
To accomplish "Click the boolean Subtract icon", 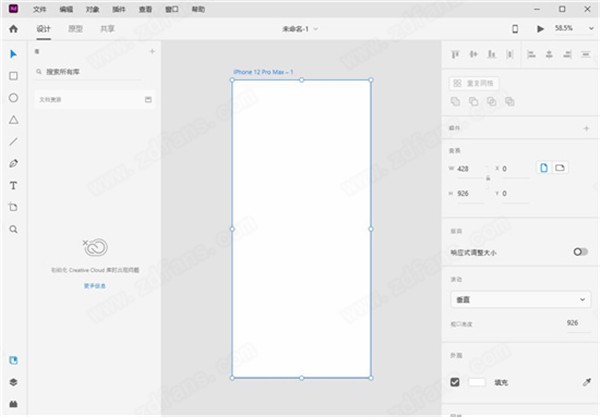I will pyautogui.click(x=473, y=101).
